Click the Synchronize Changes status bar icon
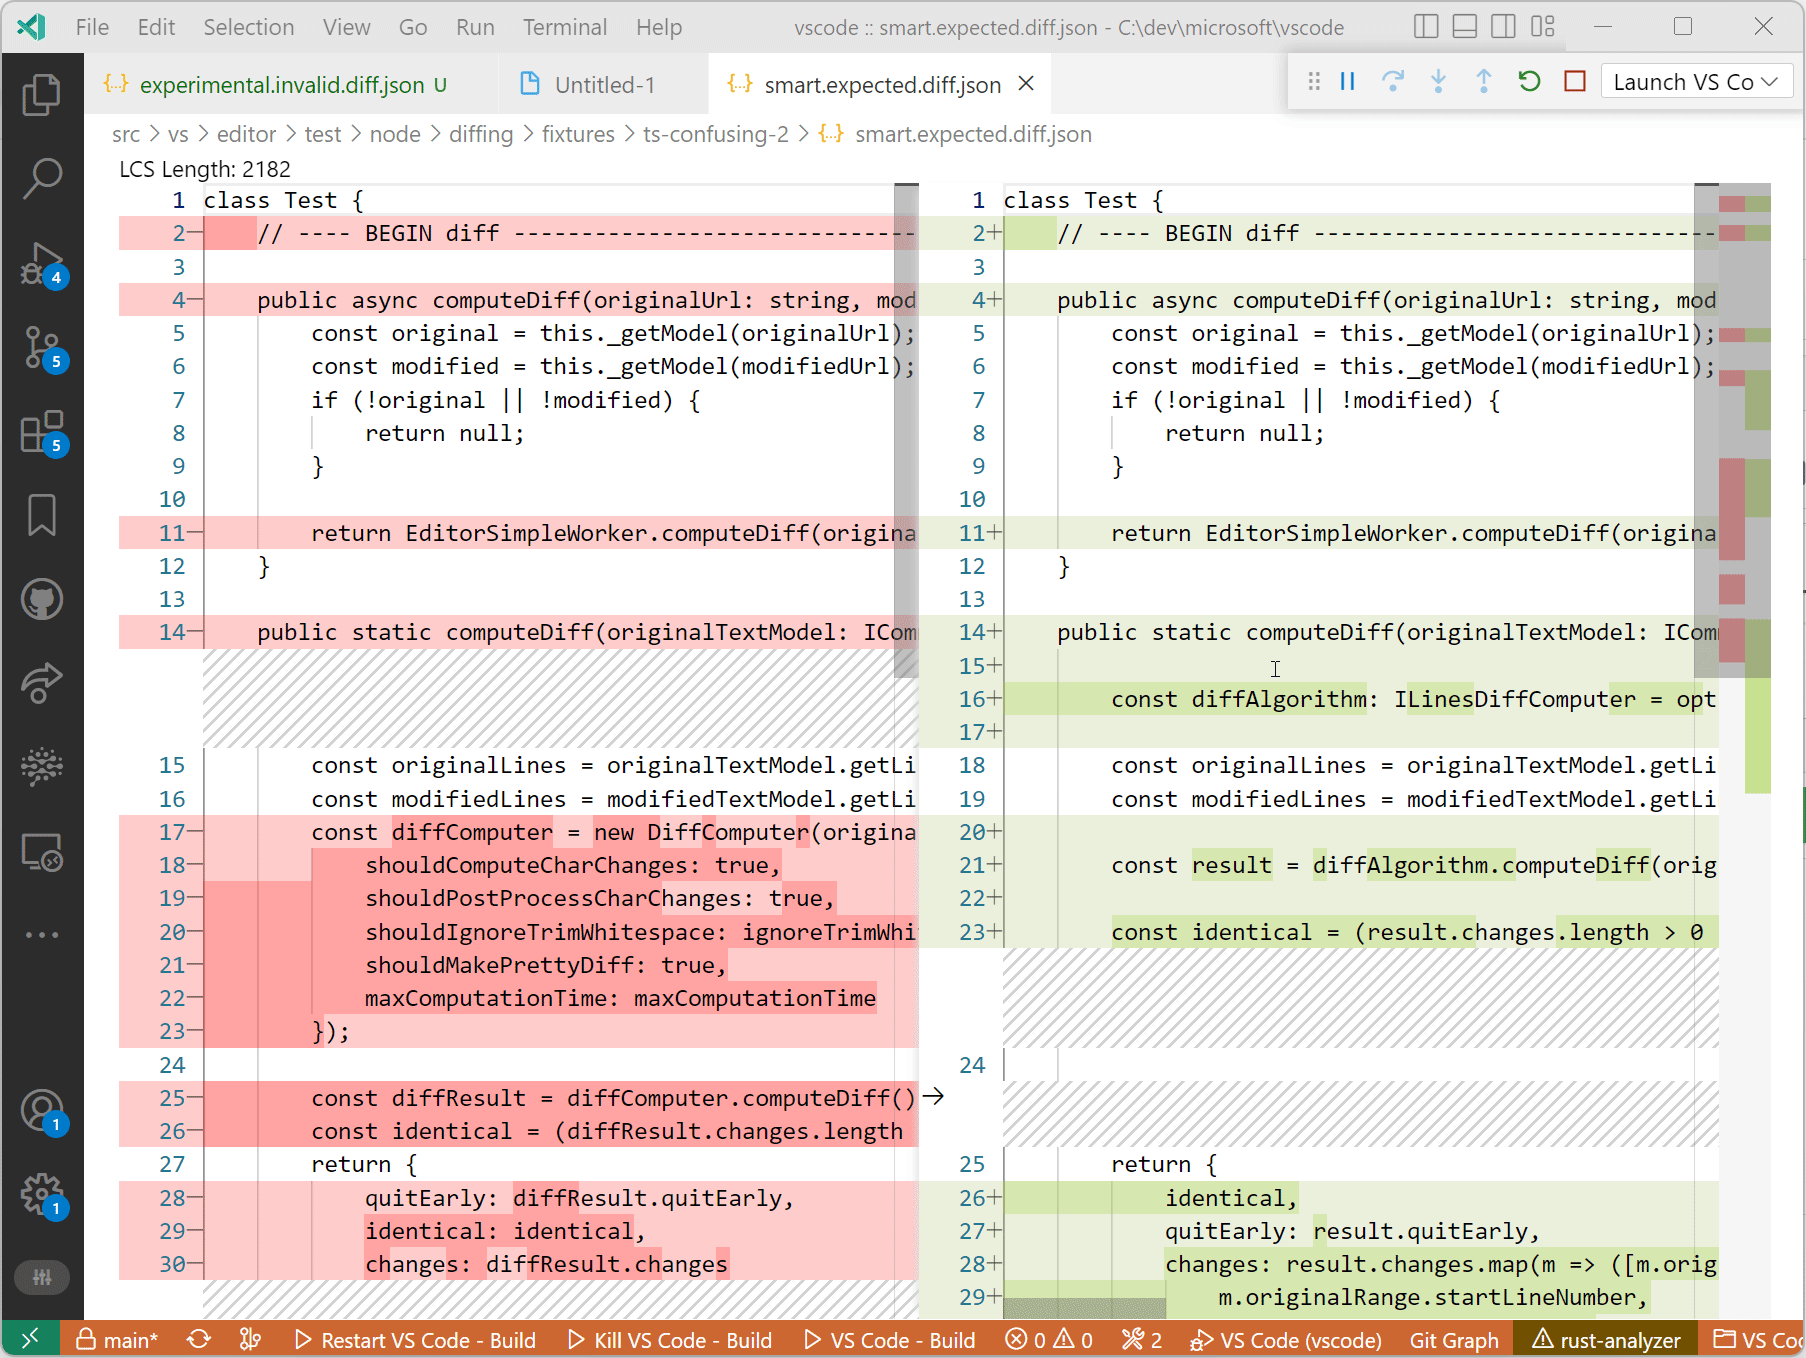 [x=199, y=1340]
